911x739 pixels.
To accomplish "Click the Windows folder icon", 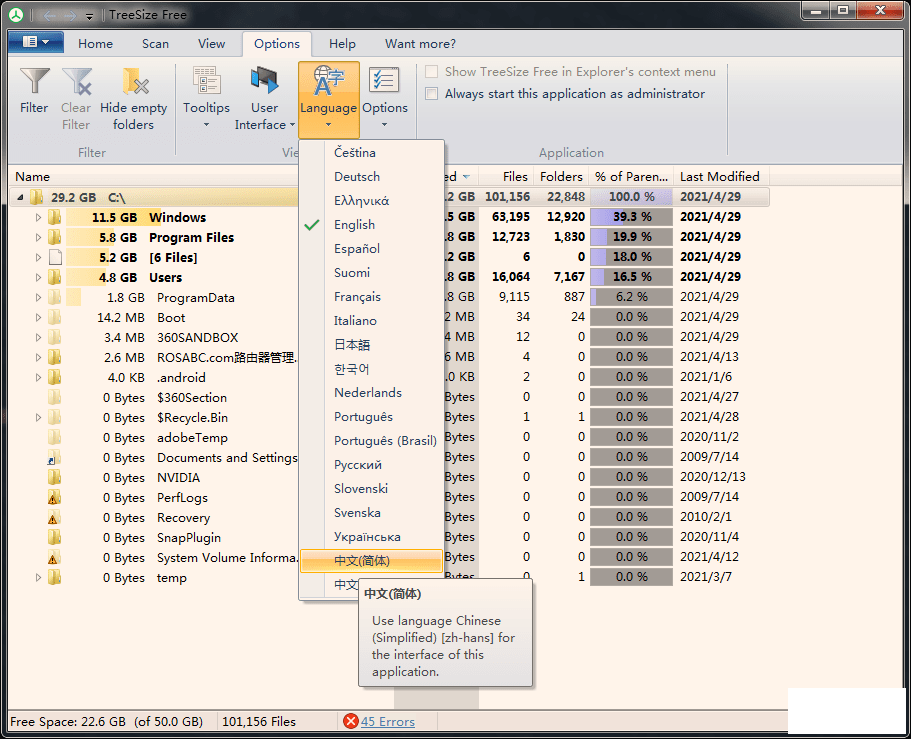I will 53,217.
